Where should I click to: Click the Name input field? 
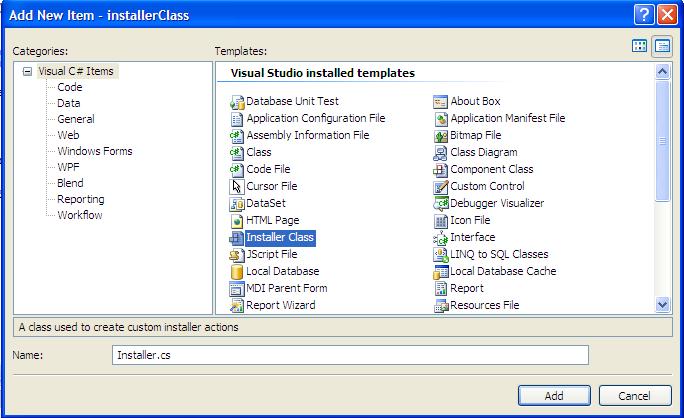coord(350,355)
